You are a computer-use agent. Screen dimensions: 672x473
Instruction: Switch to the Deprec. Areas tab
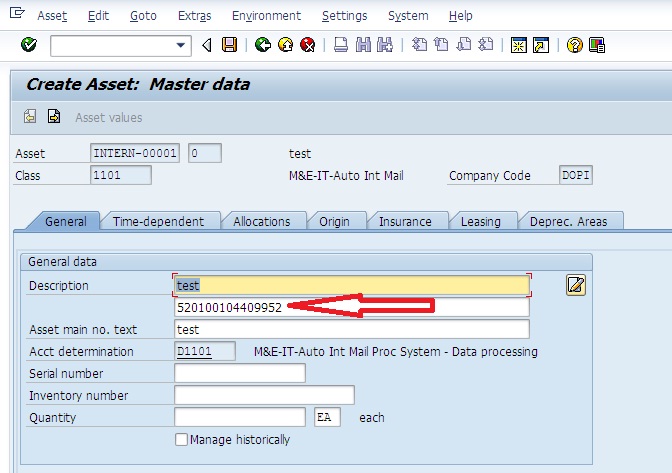[568, 221]
